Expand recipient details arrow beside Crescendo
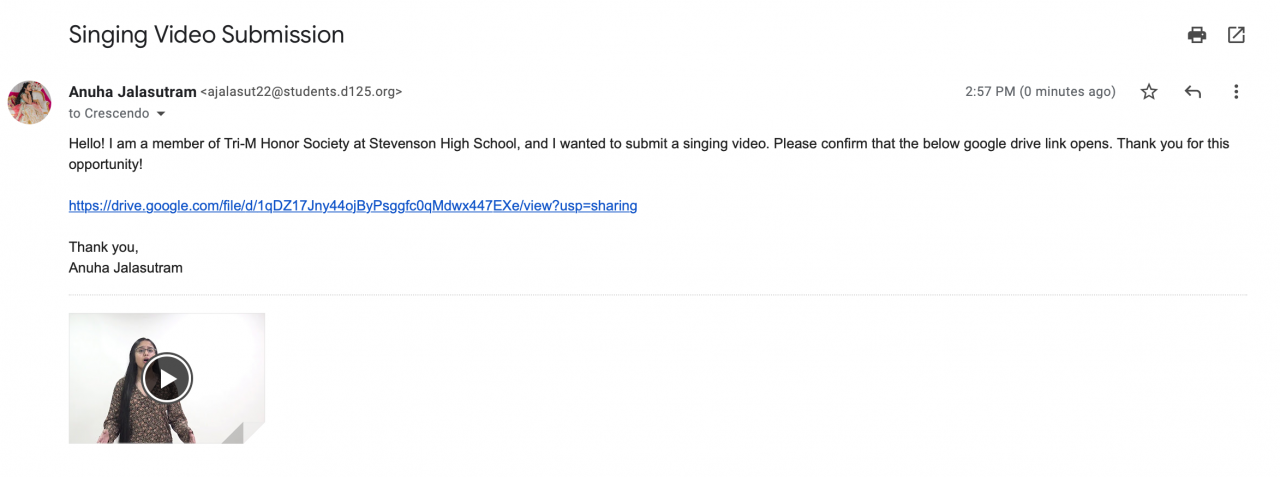This screenshot has height=477, width=1280. (x=161, y=114)
